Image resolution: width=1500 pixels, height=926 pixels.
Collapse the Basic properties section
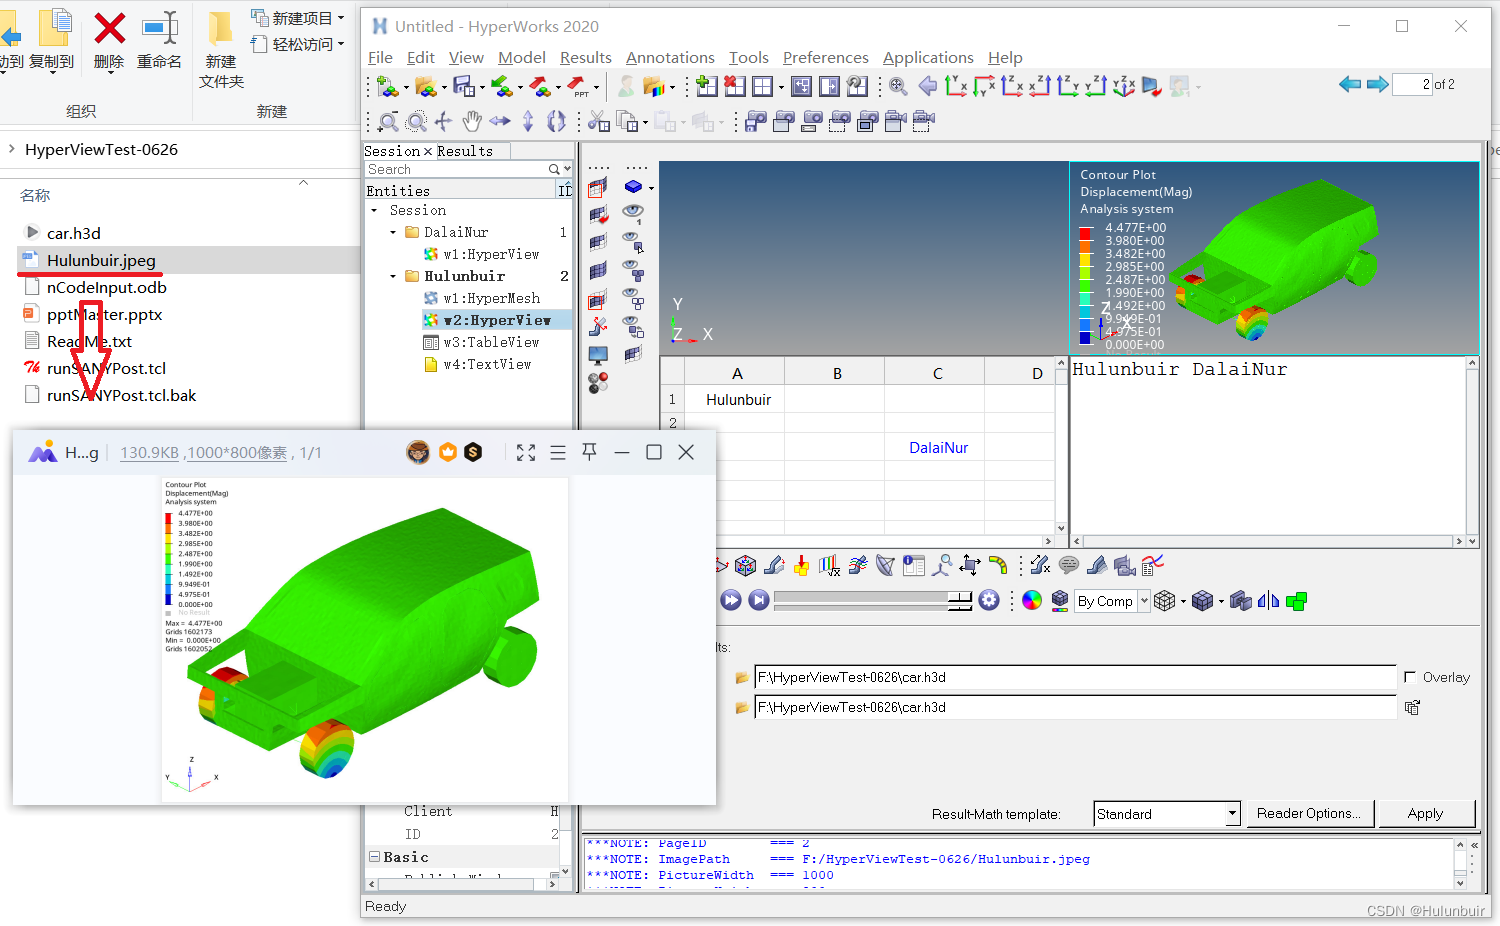pyautogui.click(x=375, y=857)
